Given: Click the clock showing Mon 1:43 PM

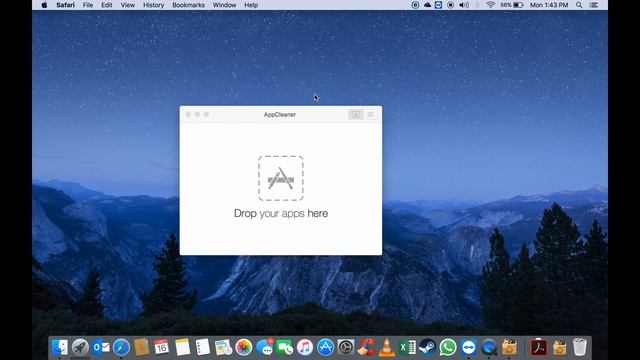Looking at the screenshot, I should pos(549,5).
